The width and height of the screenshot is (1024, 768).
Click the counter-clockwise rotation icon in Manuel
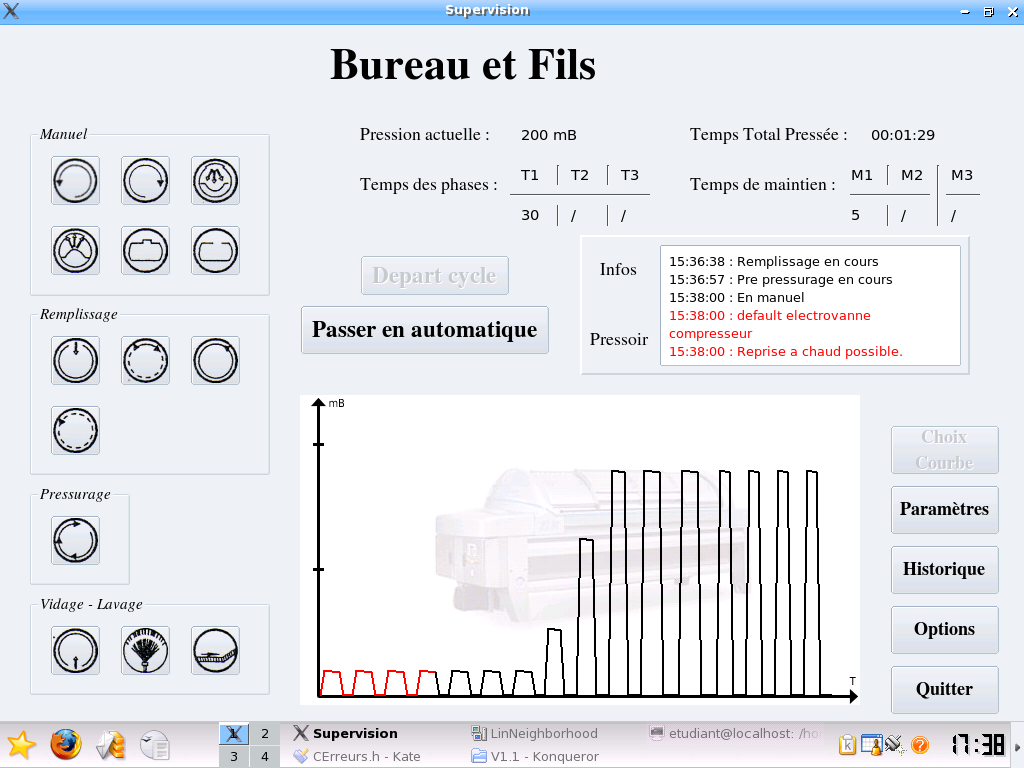pyautogui.click(x=76, y=180)
